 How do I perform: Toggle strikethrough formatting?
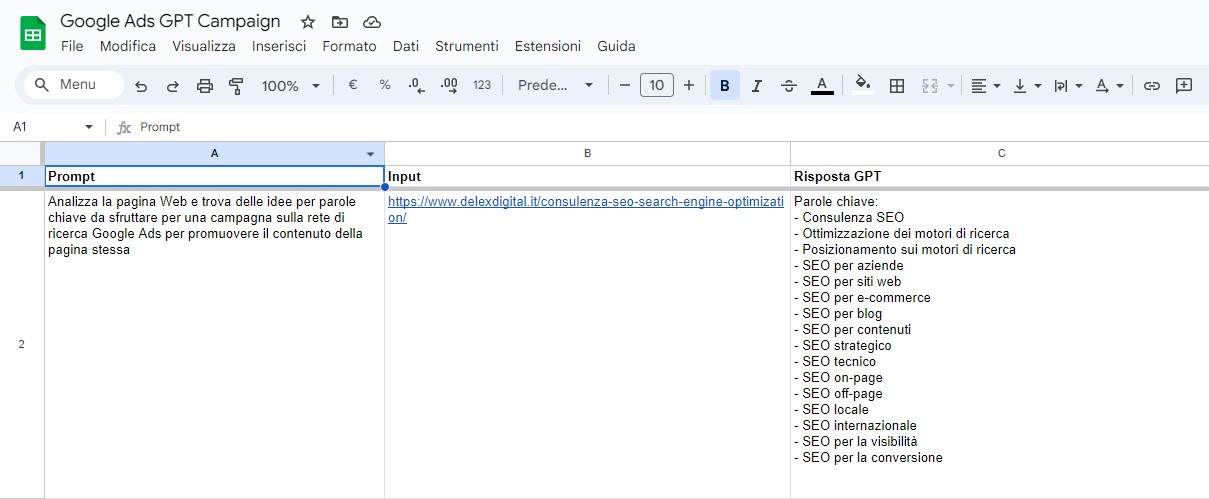(788, 86)
